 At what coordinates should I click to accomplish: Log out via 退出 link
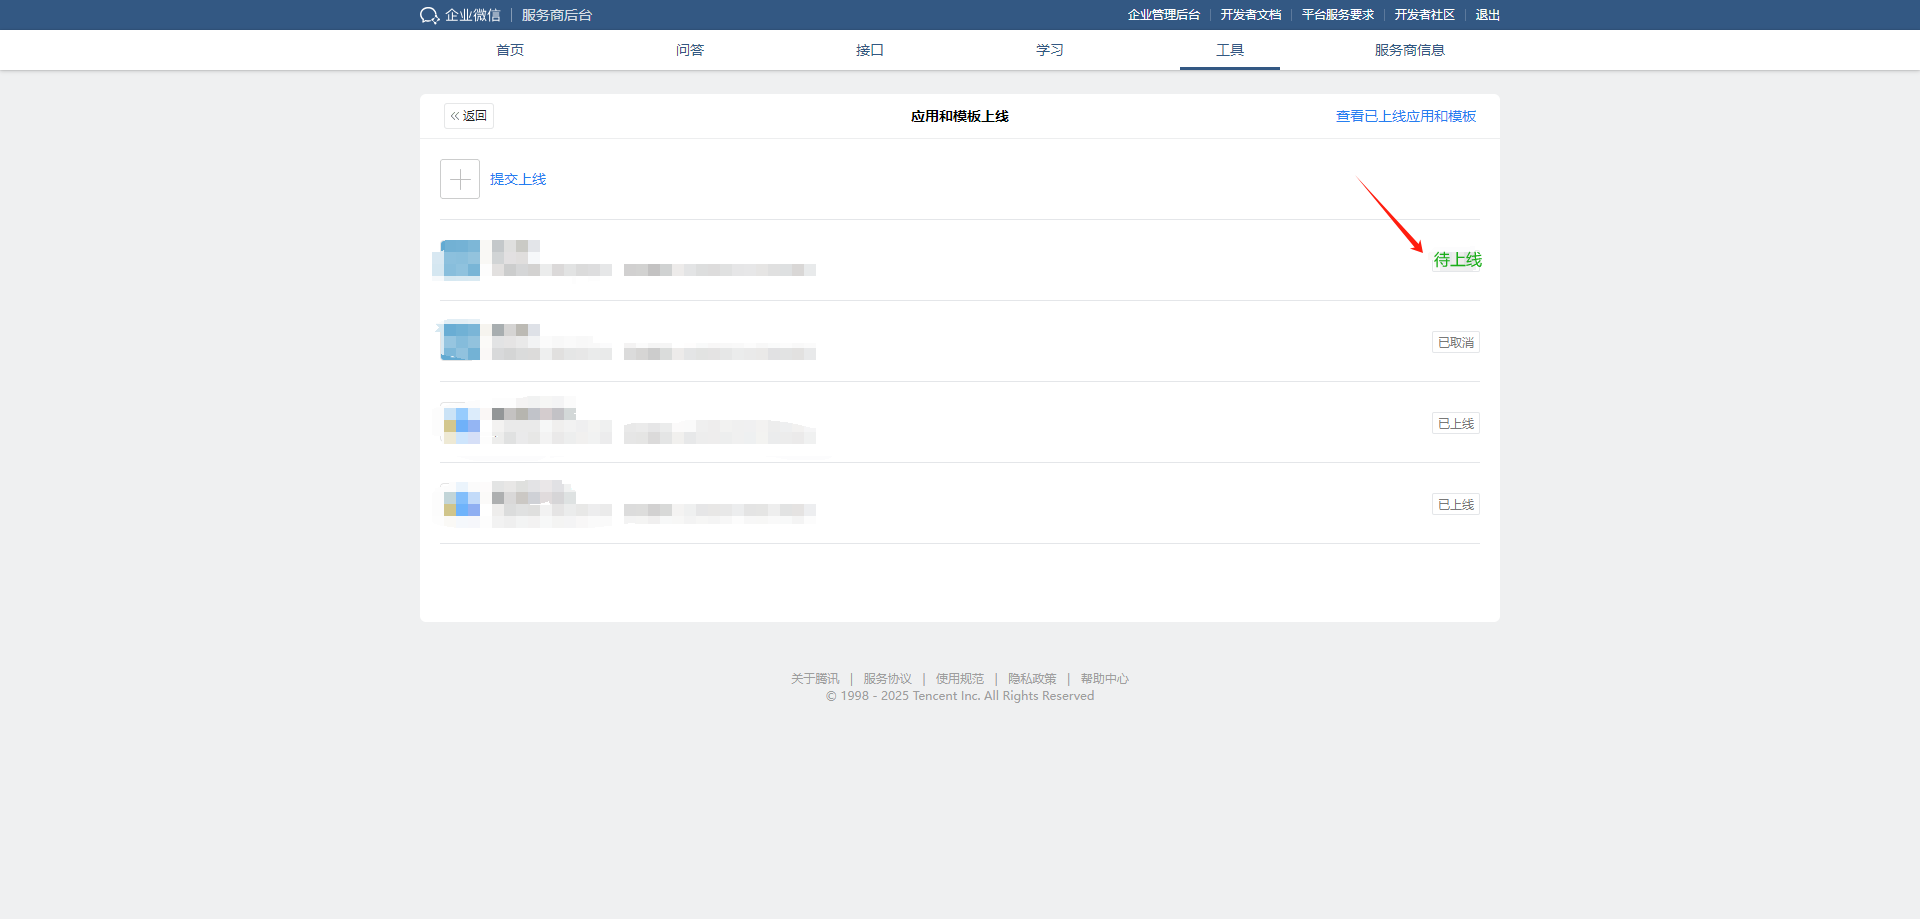pos(1487,15)
